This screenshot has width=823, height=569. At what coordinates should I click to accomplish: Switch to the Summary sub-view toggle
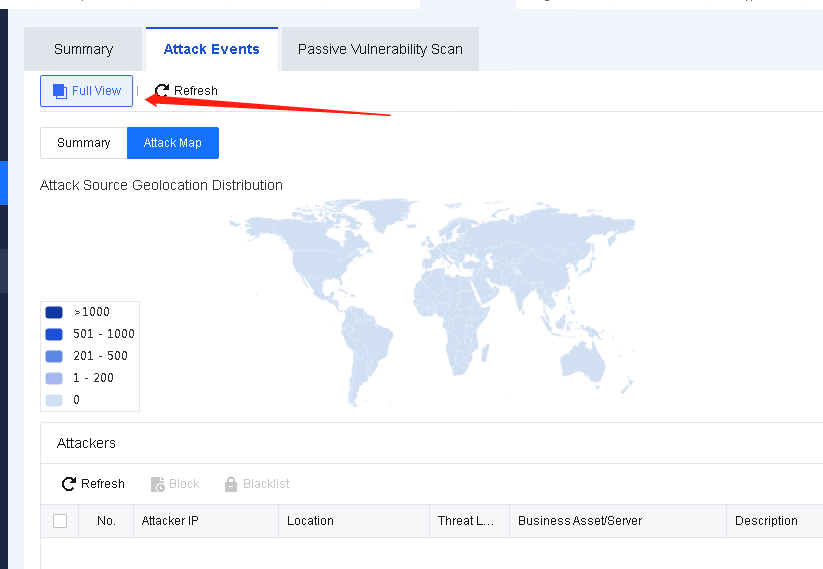click(84, 143)
